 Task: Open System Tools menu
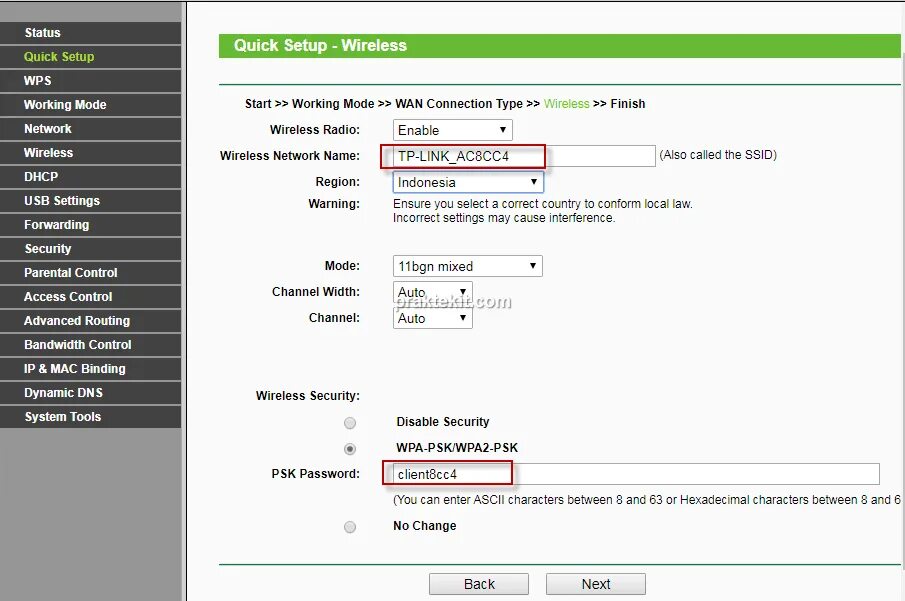(90, 416)
